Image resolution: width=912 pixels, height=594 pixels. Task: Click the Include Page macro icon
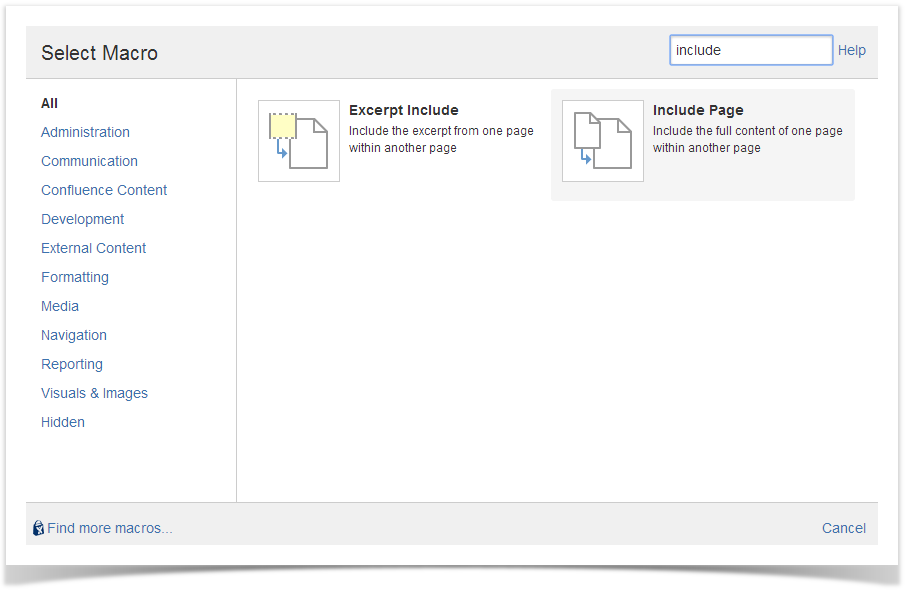point(603,141)
